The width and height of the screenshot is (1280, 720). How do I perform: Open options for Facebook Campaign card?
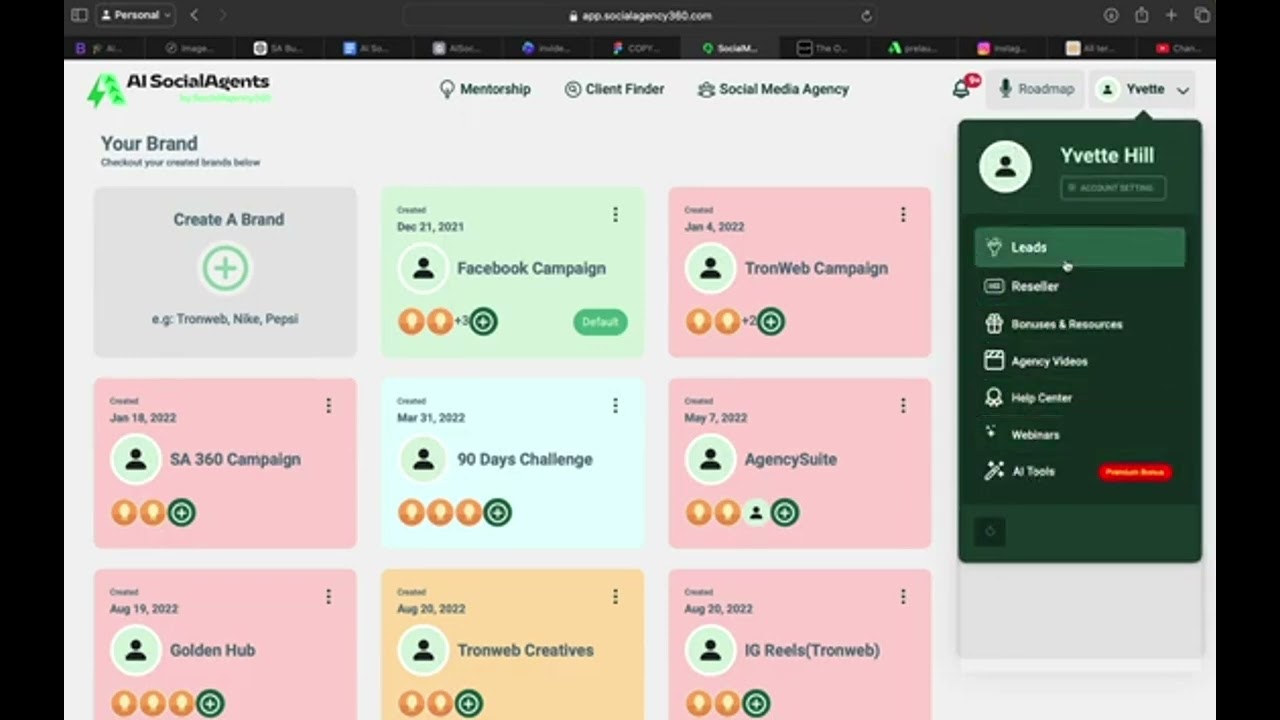click(x=615, y=214)
